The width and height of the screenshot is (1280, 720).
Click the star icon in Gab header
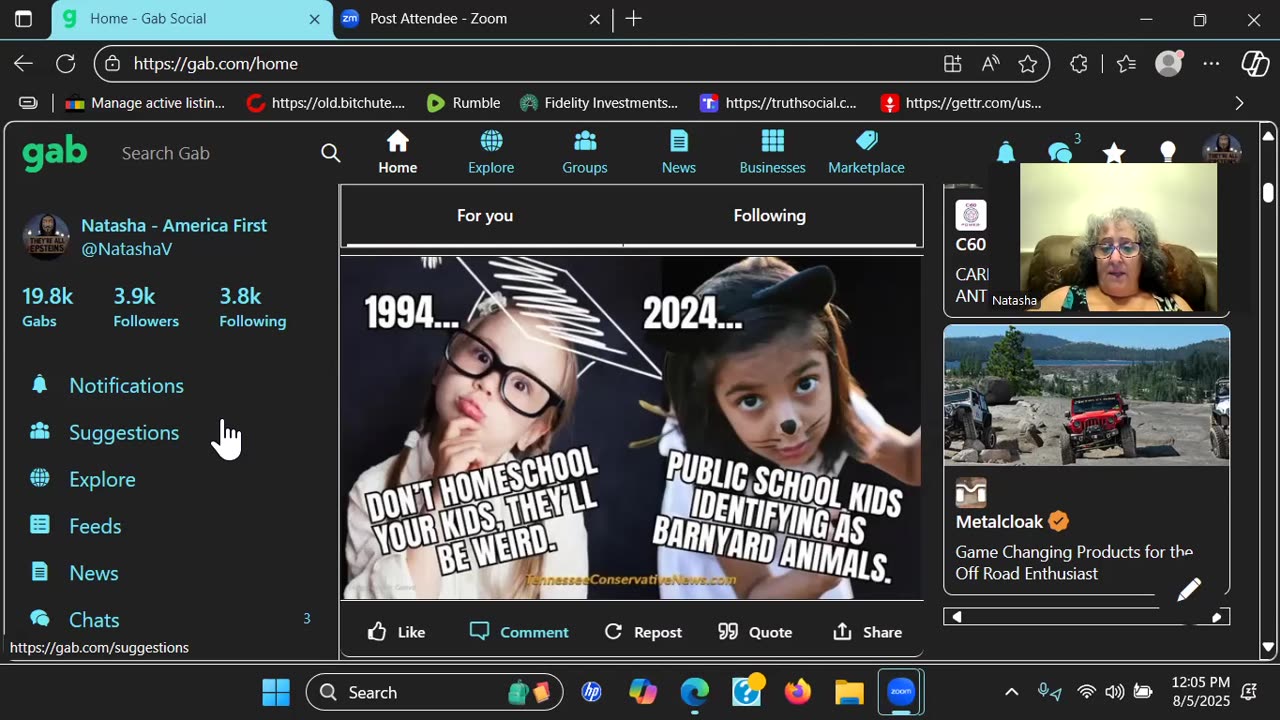pos(1114,153)
